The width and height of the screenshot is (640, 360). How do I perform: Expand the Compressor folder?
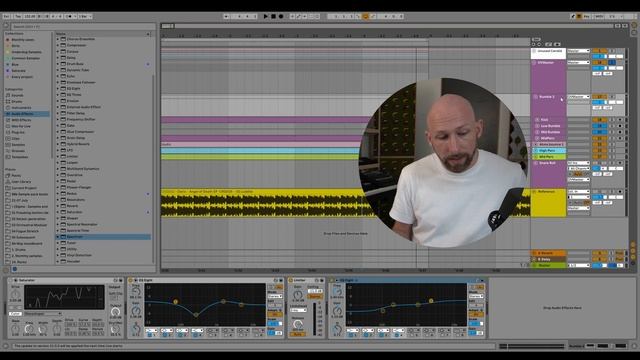58,45
